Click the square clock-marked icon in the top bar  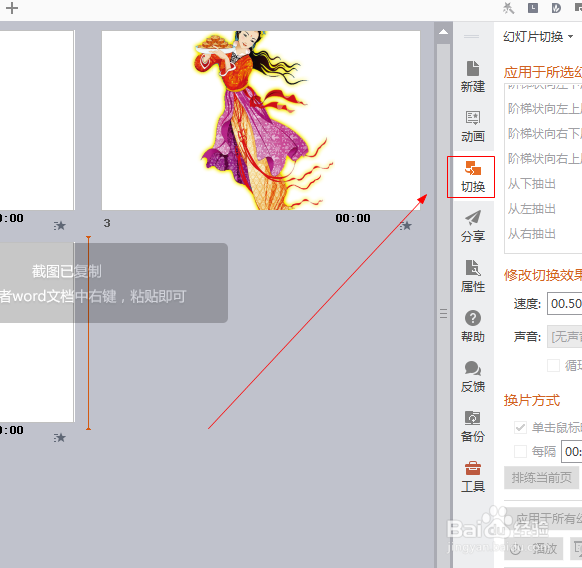(x=533, y=8)
